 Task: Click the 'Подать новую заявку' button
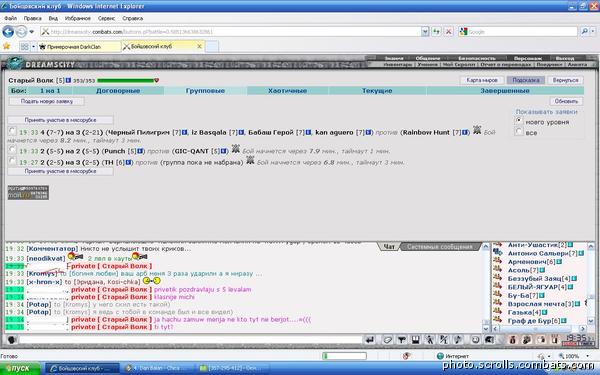pyautogui.click(x=47, y=101)
